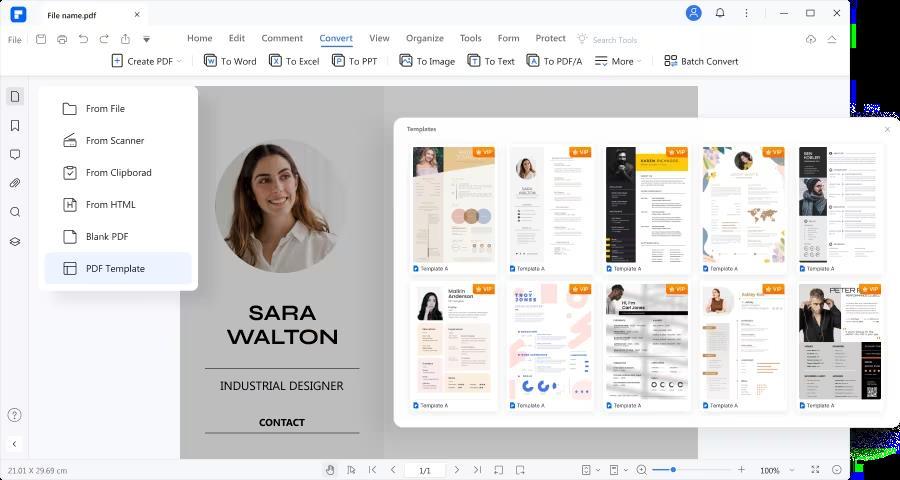Open the Bookmarks panel in left sidebar

[15, 126]
